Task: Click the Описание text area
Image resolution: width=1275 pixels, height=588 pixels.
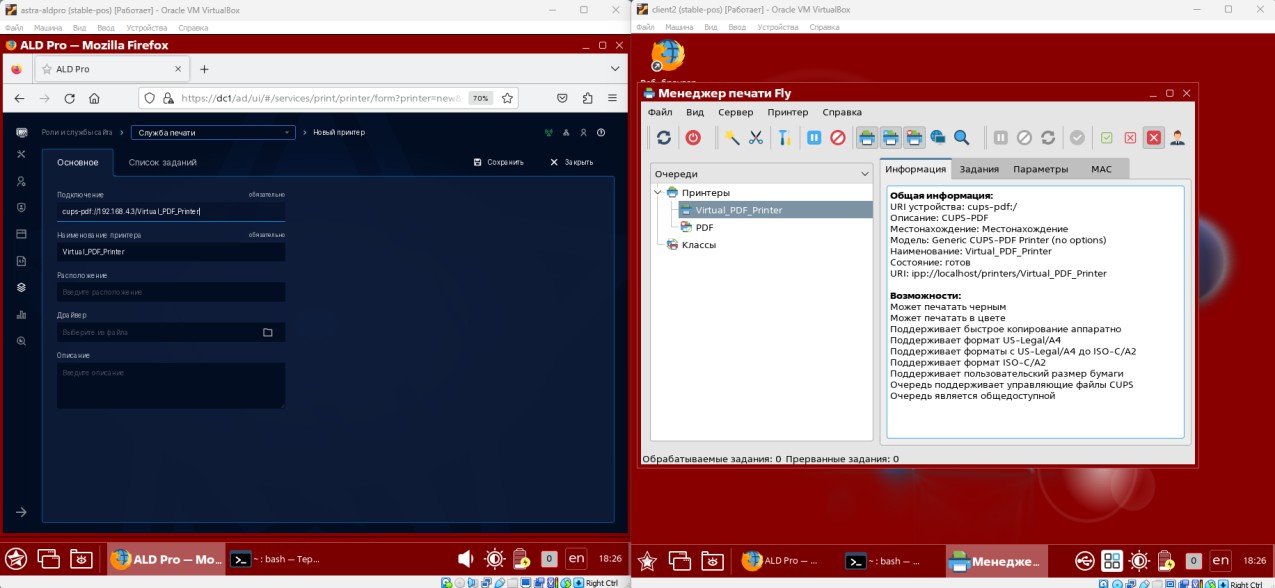Action: point(171,385)
